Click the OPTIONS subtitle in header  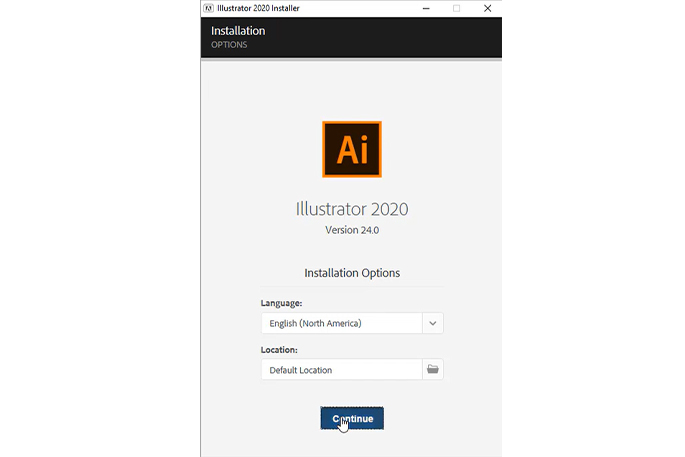coord(229,45)
